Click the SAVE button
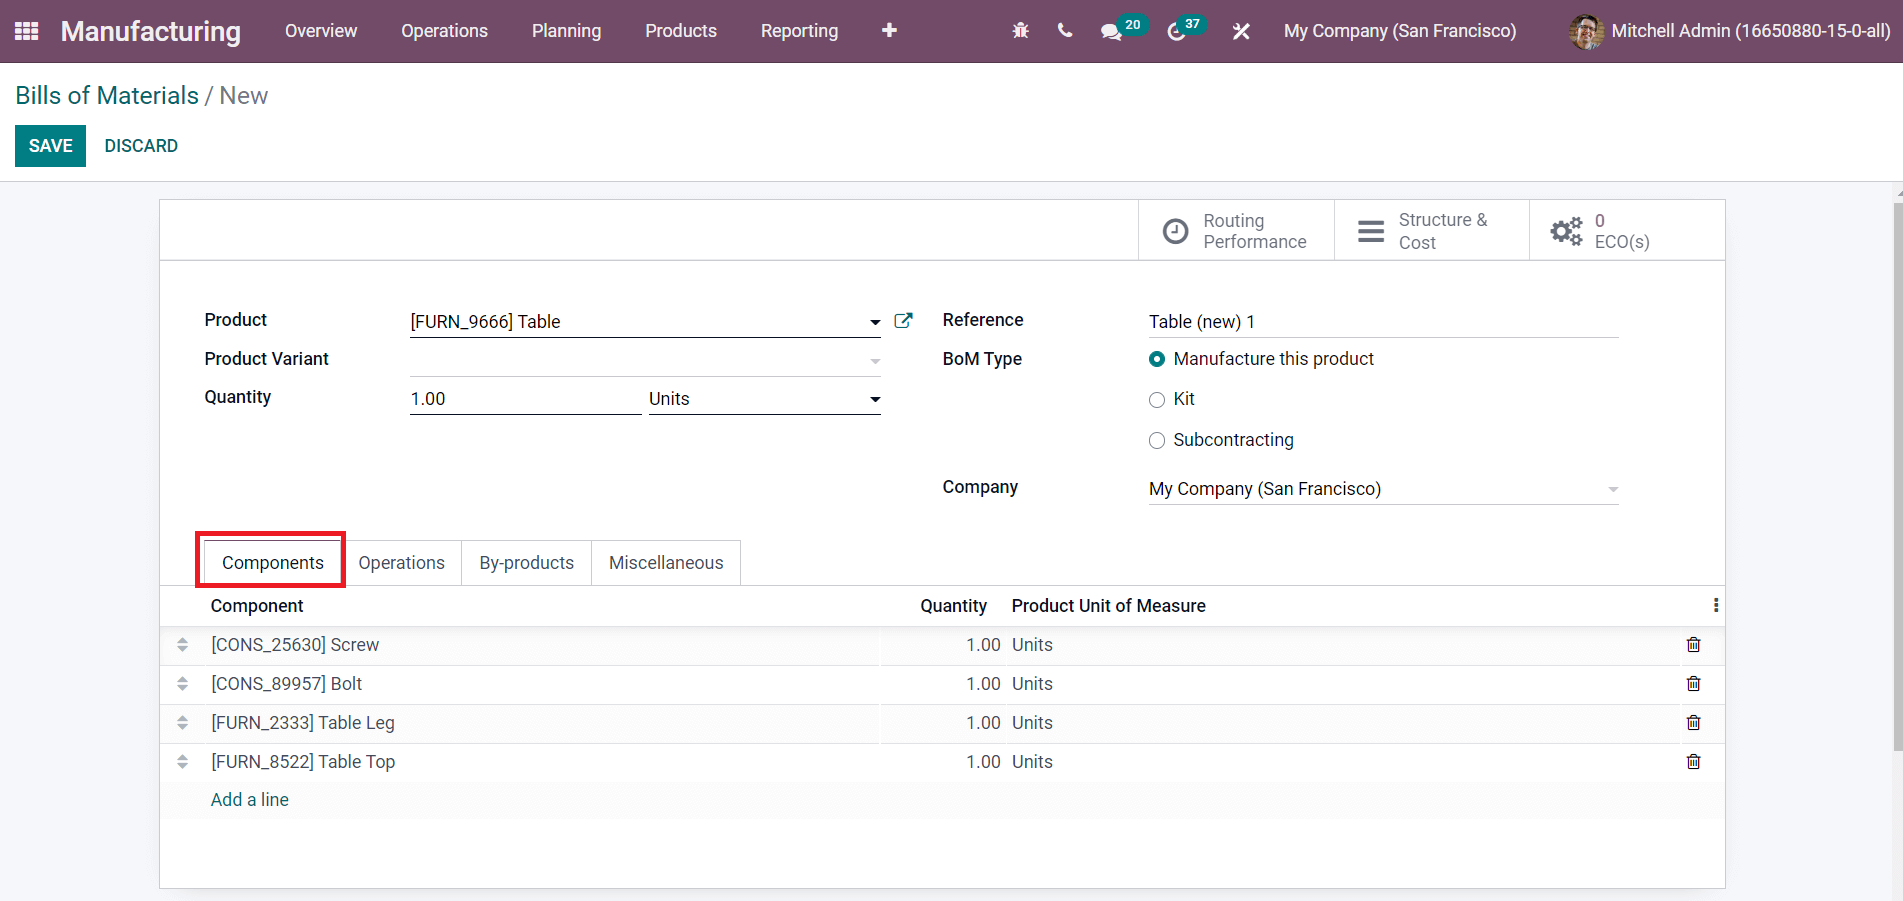This screenshot has height=901, width=1903. point(50,146)
